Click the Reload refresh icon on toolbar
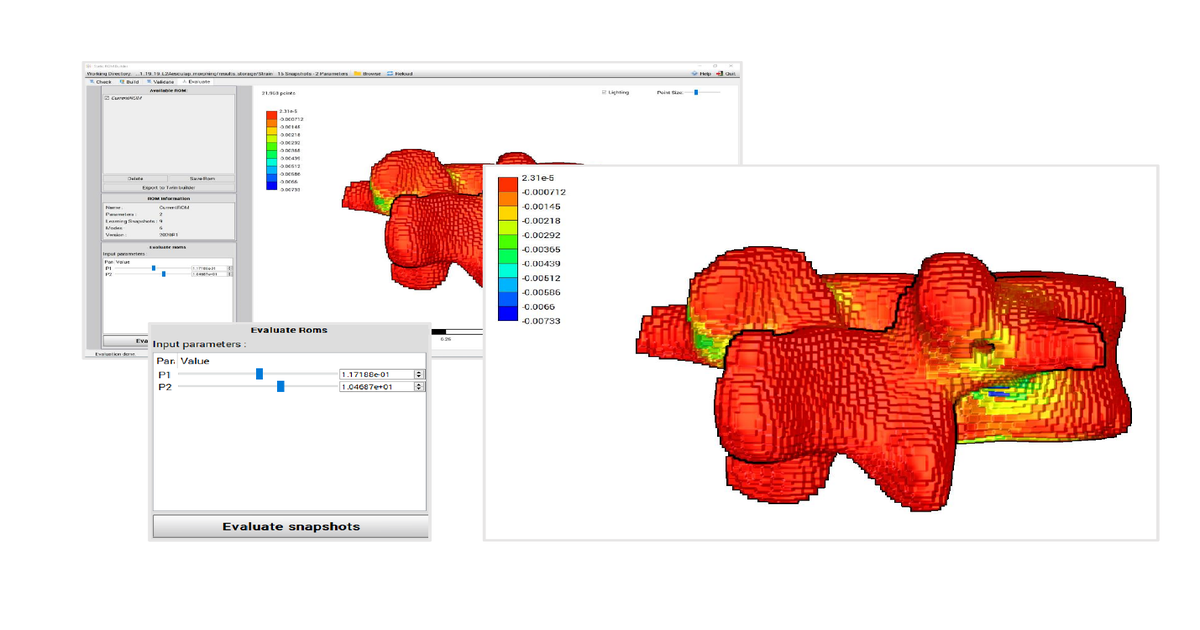 click(390, 73)
